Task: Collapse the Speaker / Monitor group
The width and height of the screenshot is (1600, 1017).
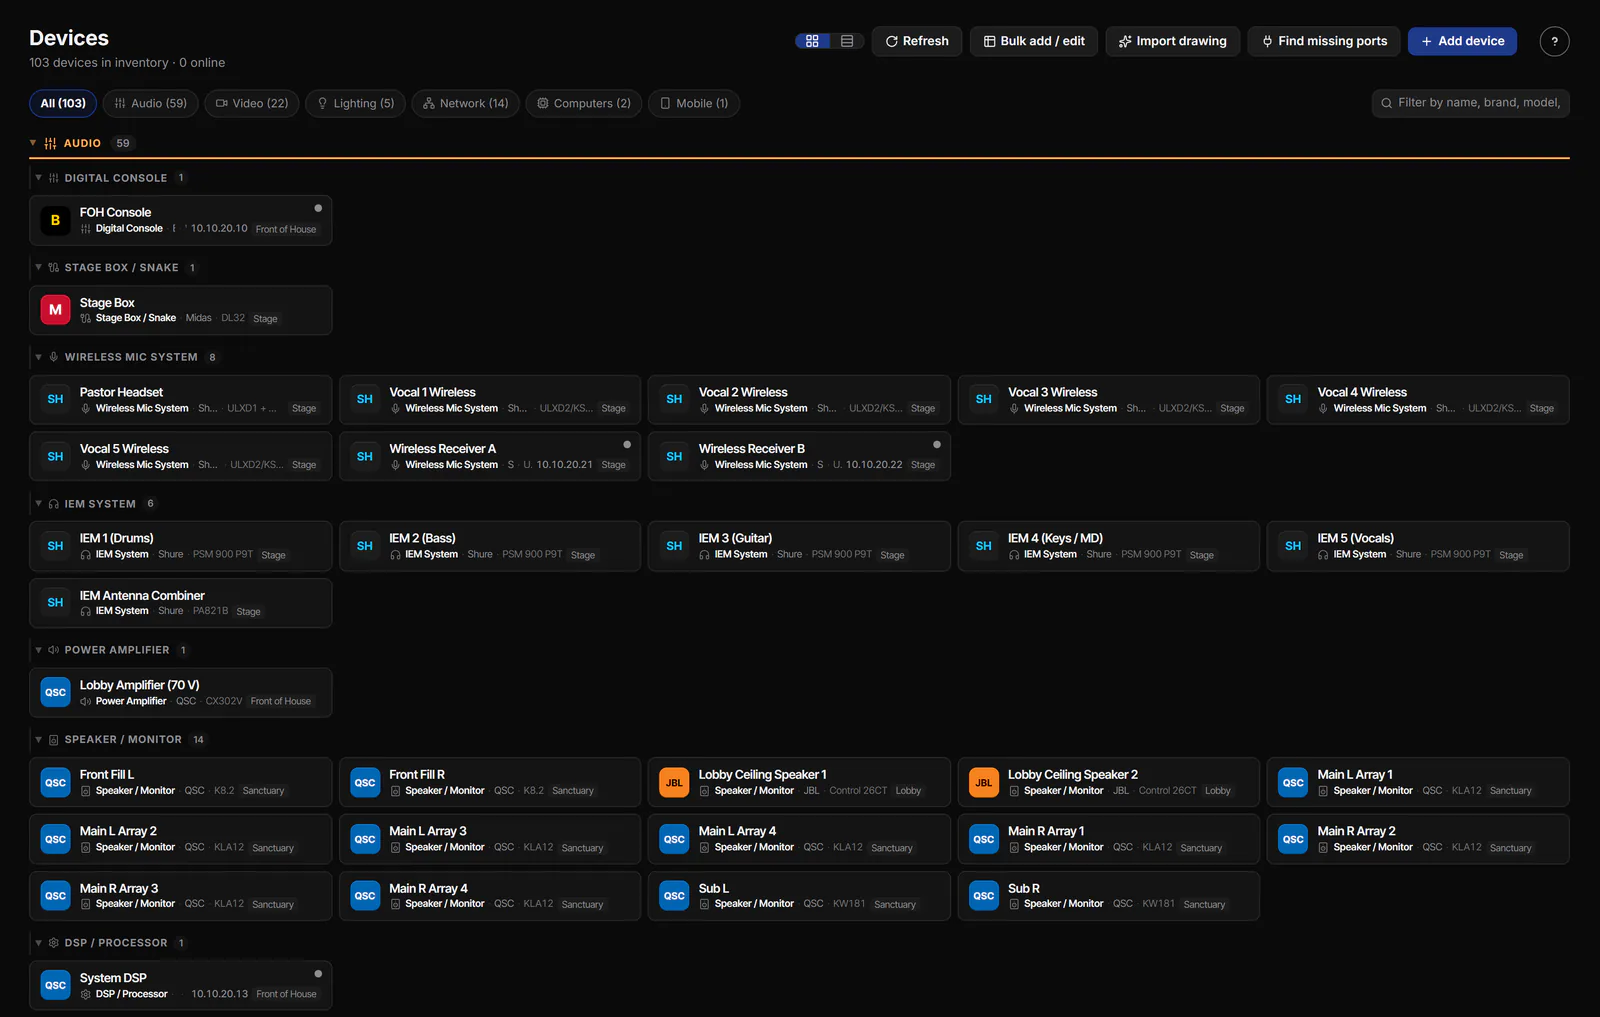Action: [x=38, y=740]
